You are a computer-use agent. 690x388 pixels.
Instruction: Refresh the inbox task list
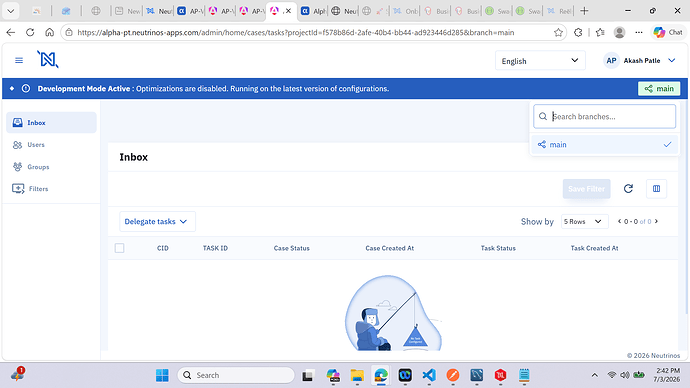pyautogui.click(x=628, y=189)
